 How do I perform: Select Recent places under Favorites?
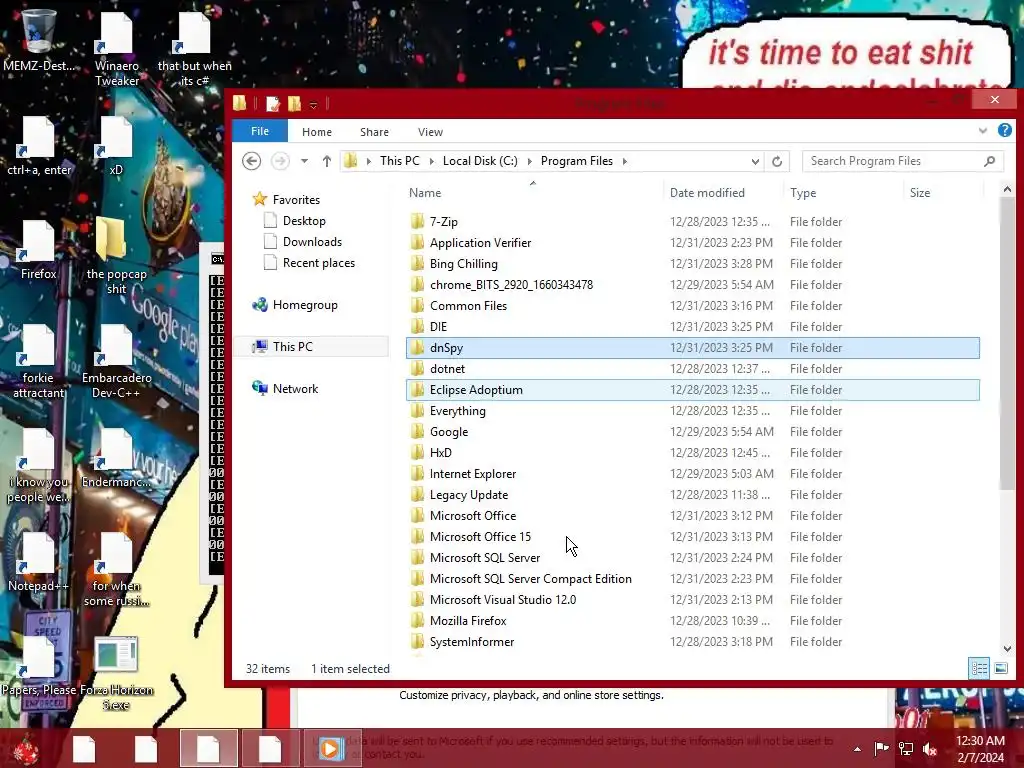point(319,263)
